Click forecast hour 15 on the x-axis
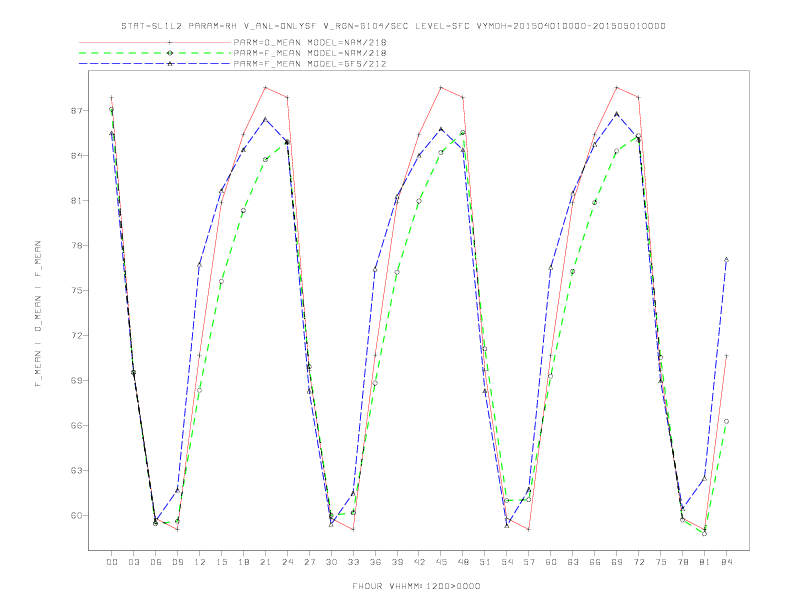Screen dimensions: 792x612 221,562
